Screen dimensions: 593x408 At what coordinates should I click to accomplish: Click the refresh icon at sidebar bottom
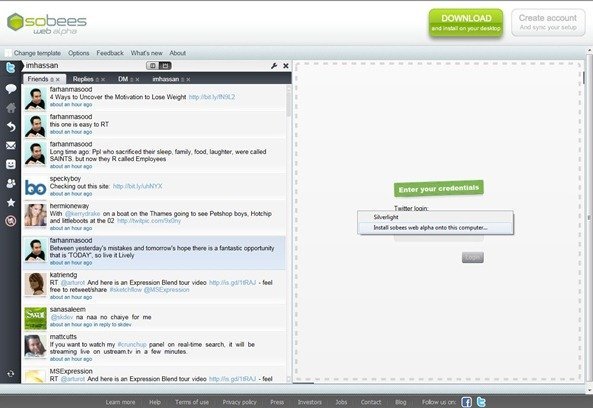pos(11,374)
